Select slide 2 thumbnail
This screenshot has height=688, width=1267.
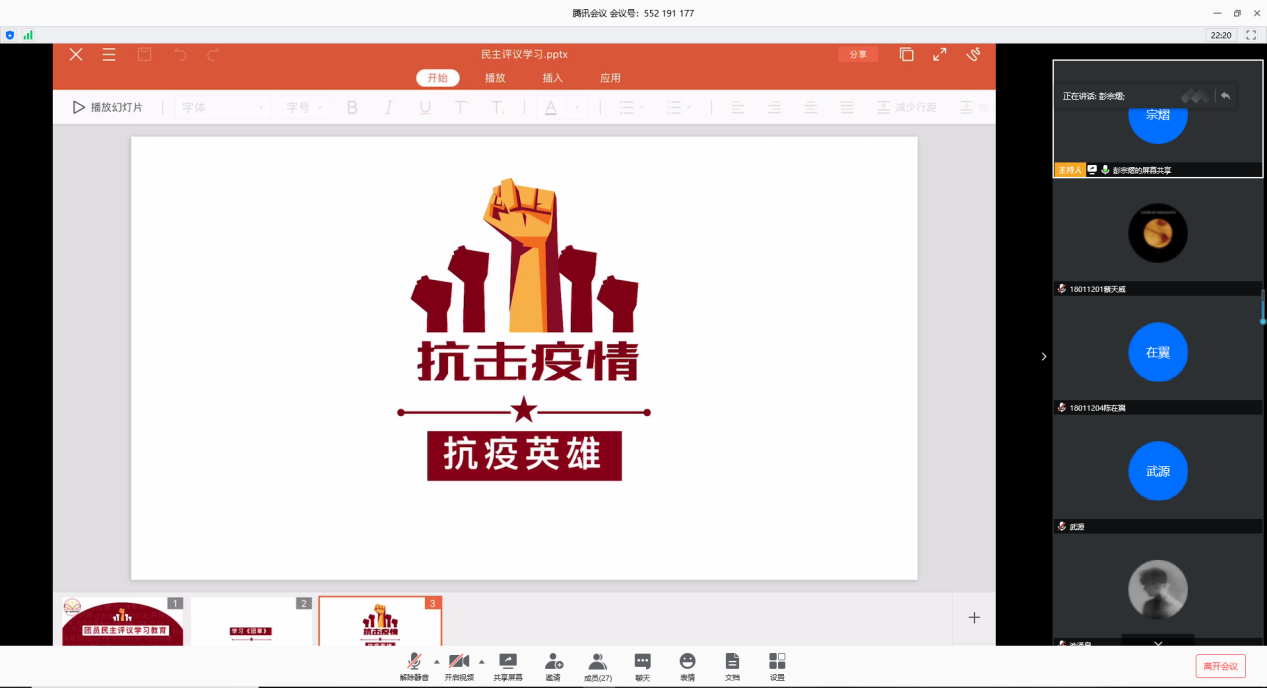click(x=251, y=621)
